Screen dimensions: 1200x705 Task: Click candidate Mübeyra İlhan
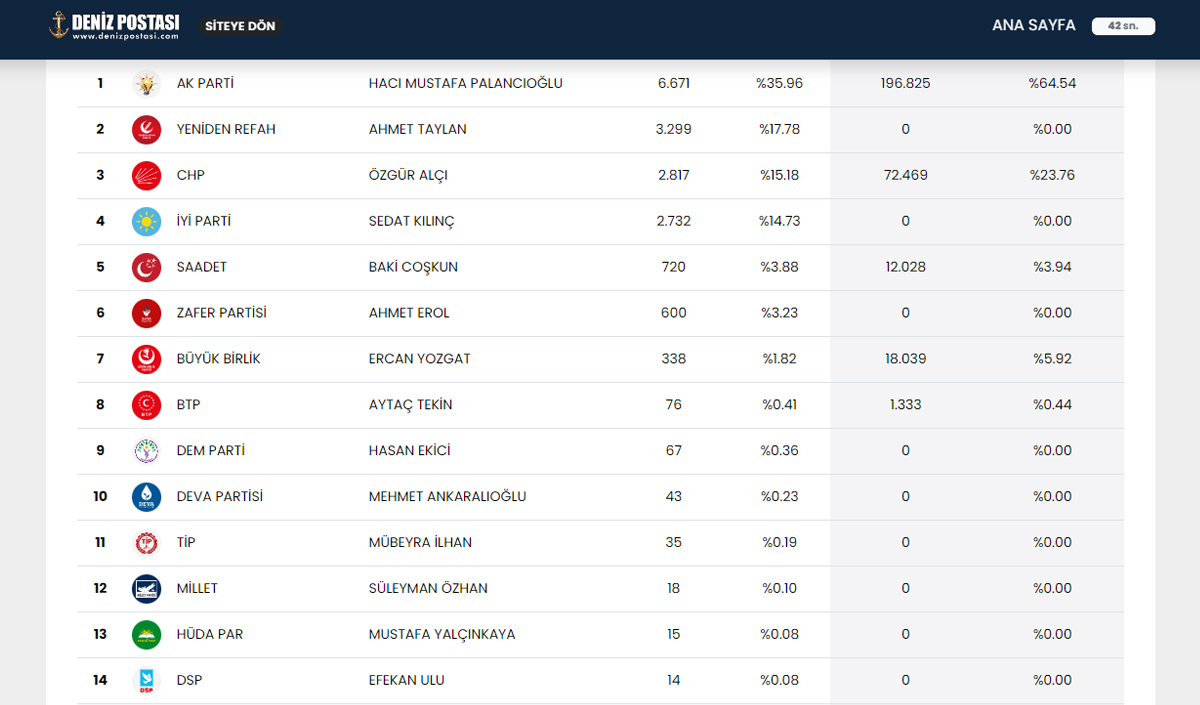(x=421, y=543)
